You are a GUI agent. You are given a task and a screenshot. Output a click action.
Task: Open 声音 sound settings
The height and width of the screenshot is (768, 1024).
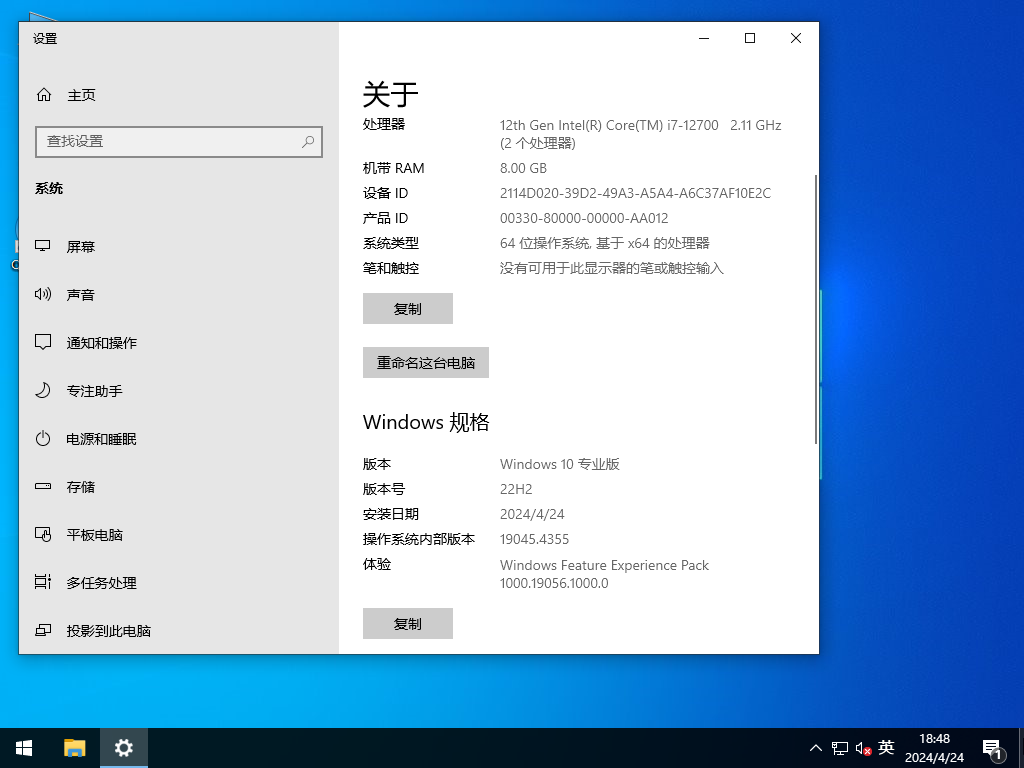click(x=80, y=294)
